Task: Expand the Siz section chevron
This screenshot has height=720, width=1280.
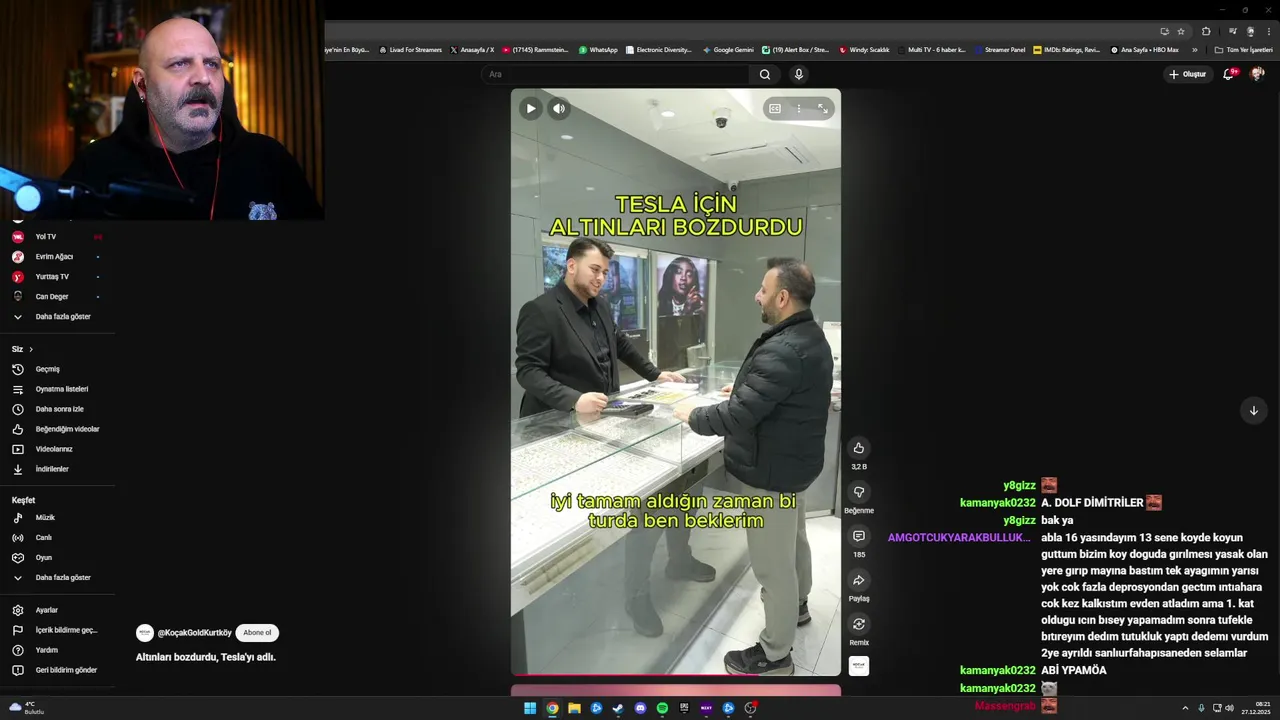Action: [31, 349]
